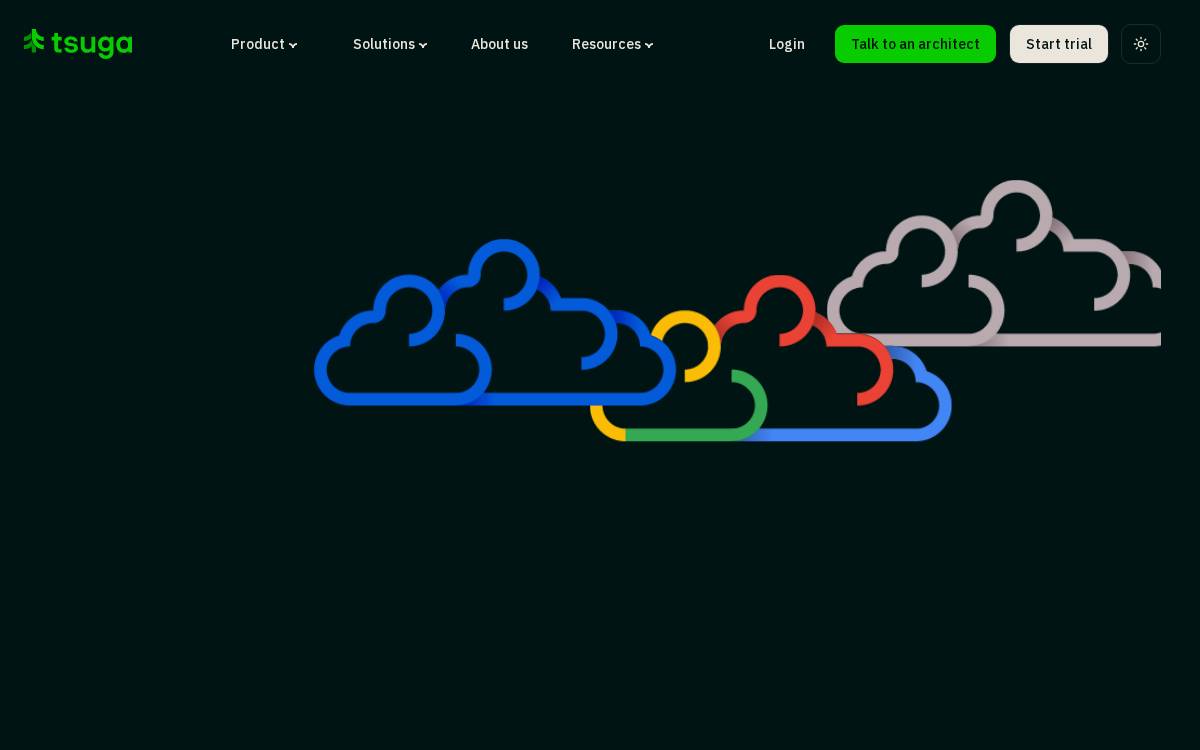
Task: Expand the Solutions menu
Action: pos(390,44)
